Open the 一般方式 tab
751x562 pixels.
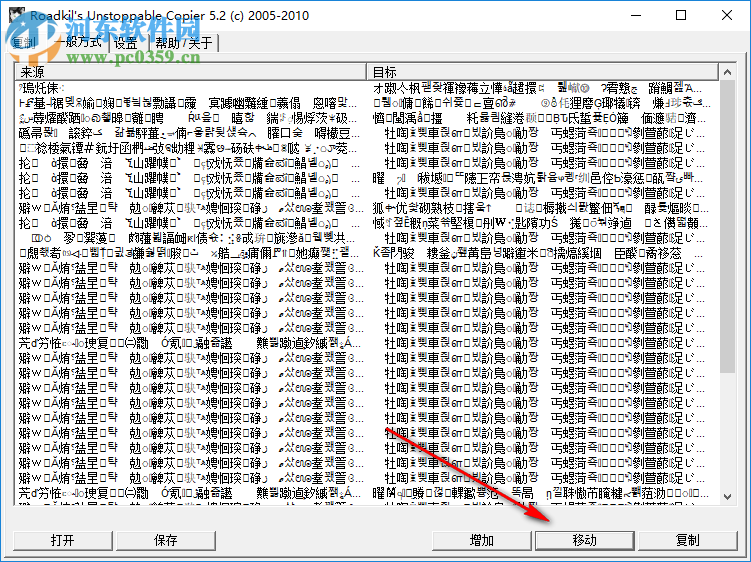coord(79,43)
